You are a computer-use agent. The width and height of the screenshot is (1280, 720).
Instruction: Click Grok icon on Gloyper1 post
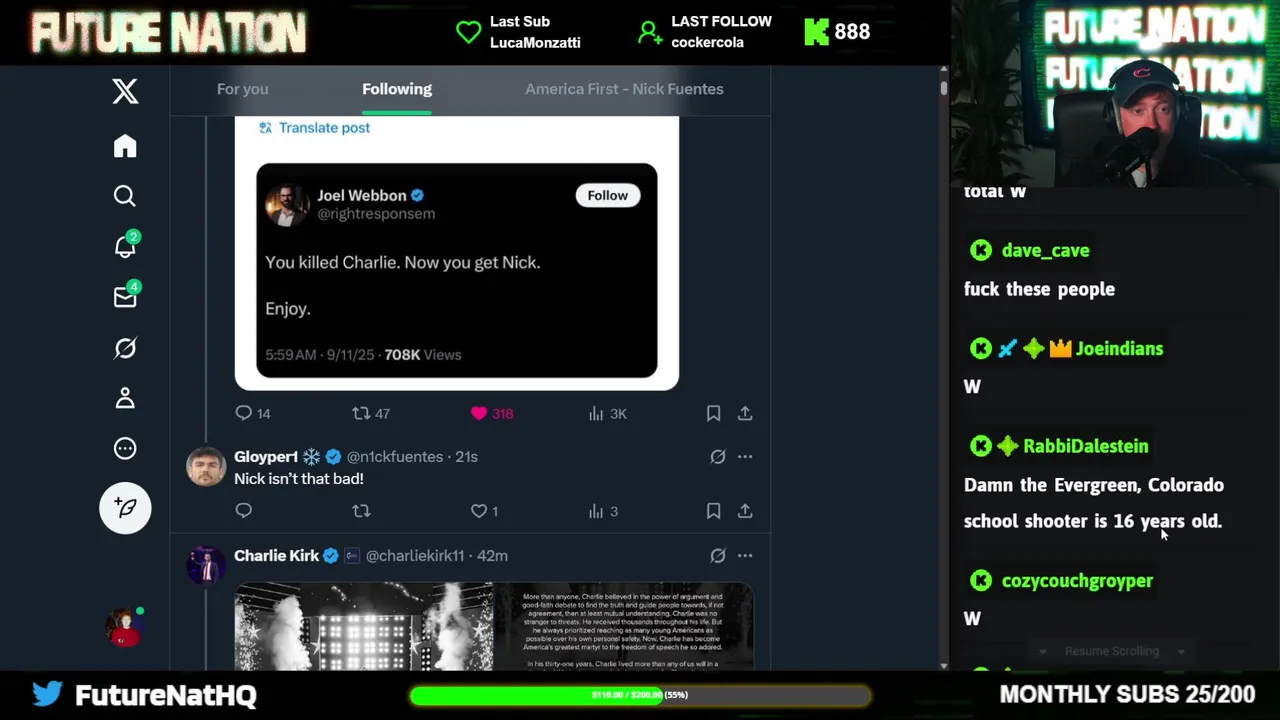pos(717,457)
